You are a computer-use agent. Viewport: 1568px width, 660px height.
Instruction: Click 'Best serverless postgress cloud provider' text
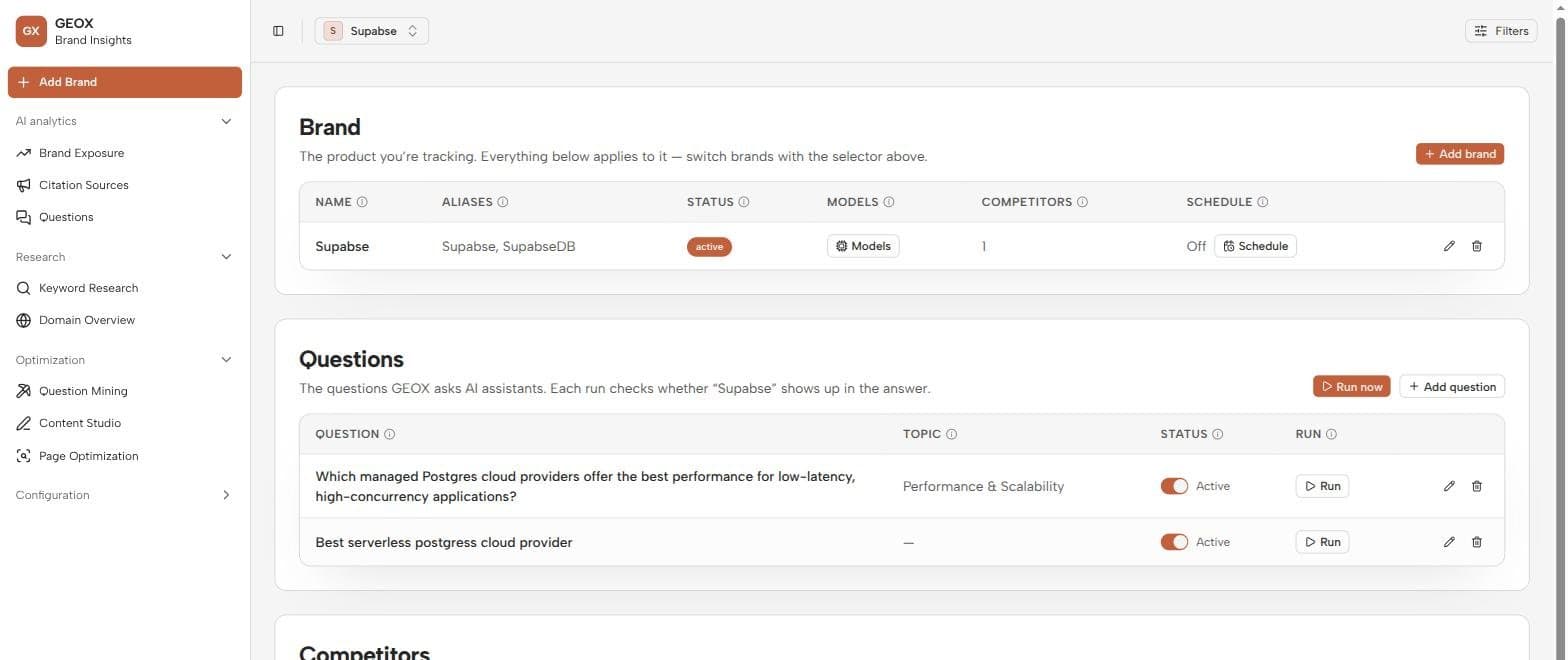point(444,542)
